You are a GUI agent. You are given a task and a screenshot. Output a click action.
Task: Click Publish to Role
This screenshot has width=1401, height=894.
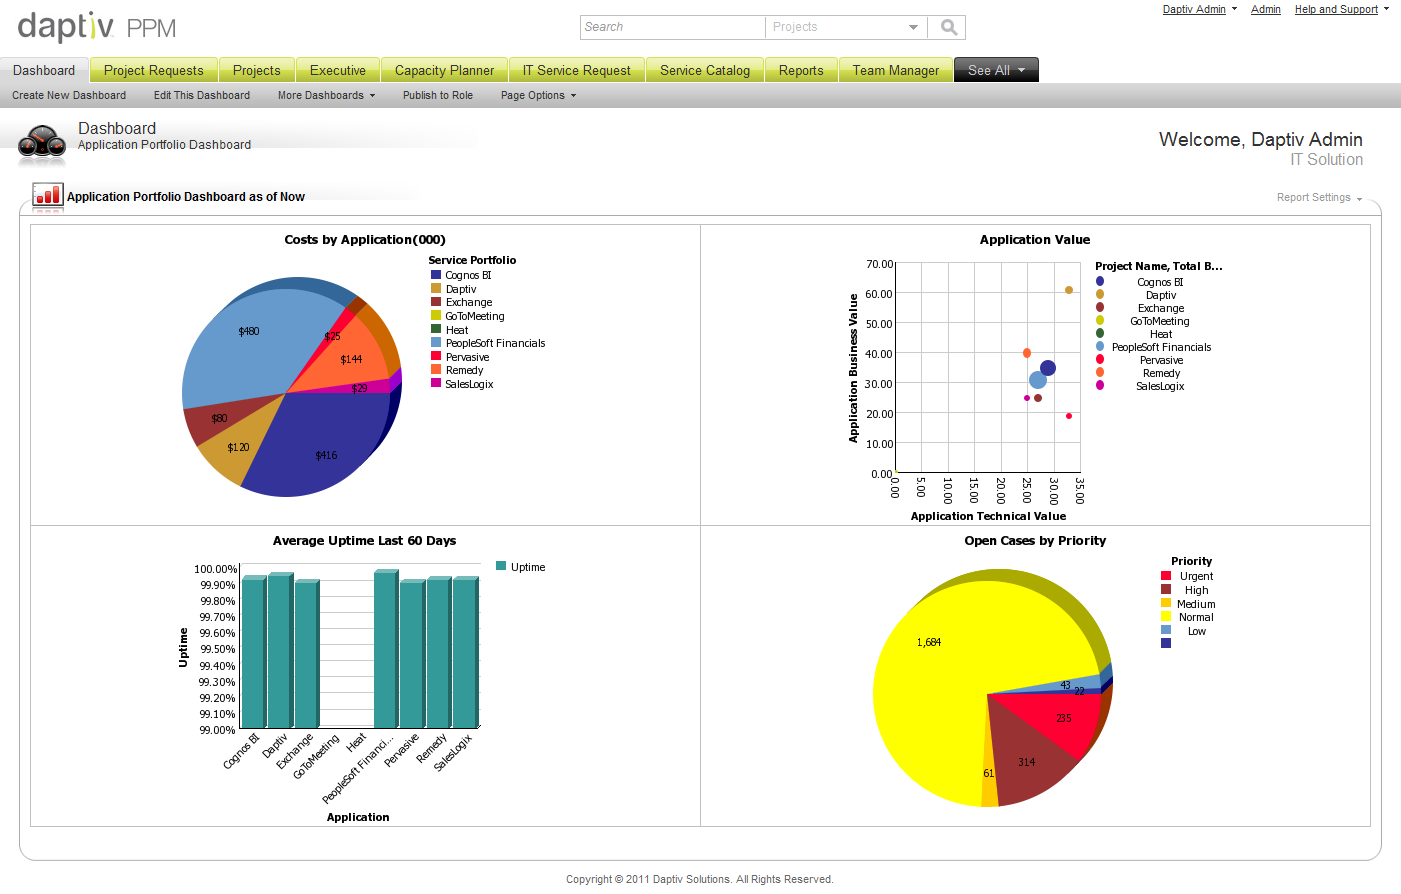click(x=438, y=95)
